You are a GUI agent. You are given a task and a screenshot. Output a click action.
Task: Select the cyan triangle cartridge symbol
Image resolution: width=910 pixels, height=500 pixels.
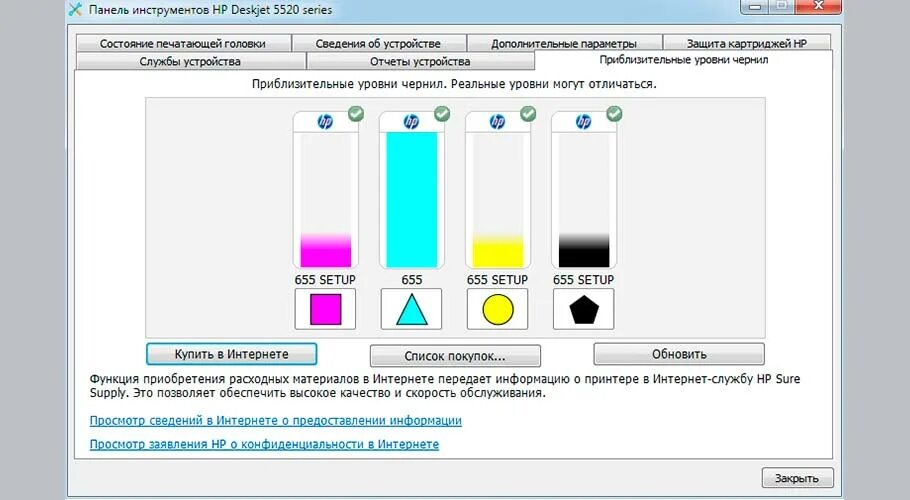pyautogui.click(x=411, y=309)
